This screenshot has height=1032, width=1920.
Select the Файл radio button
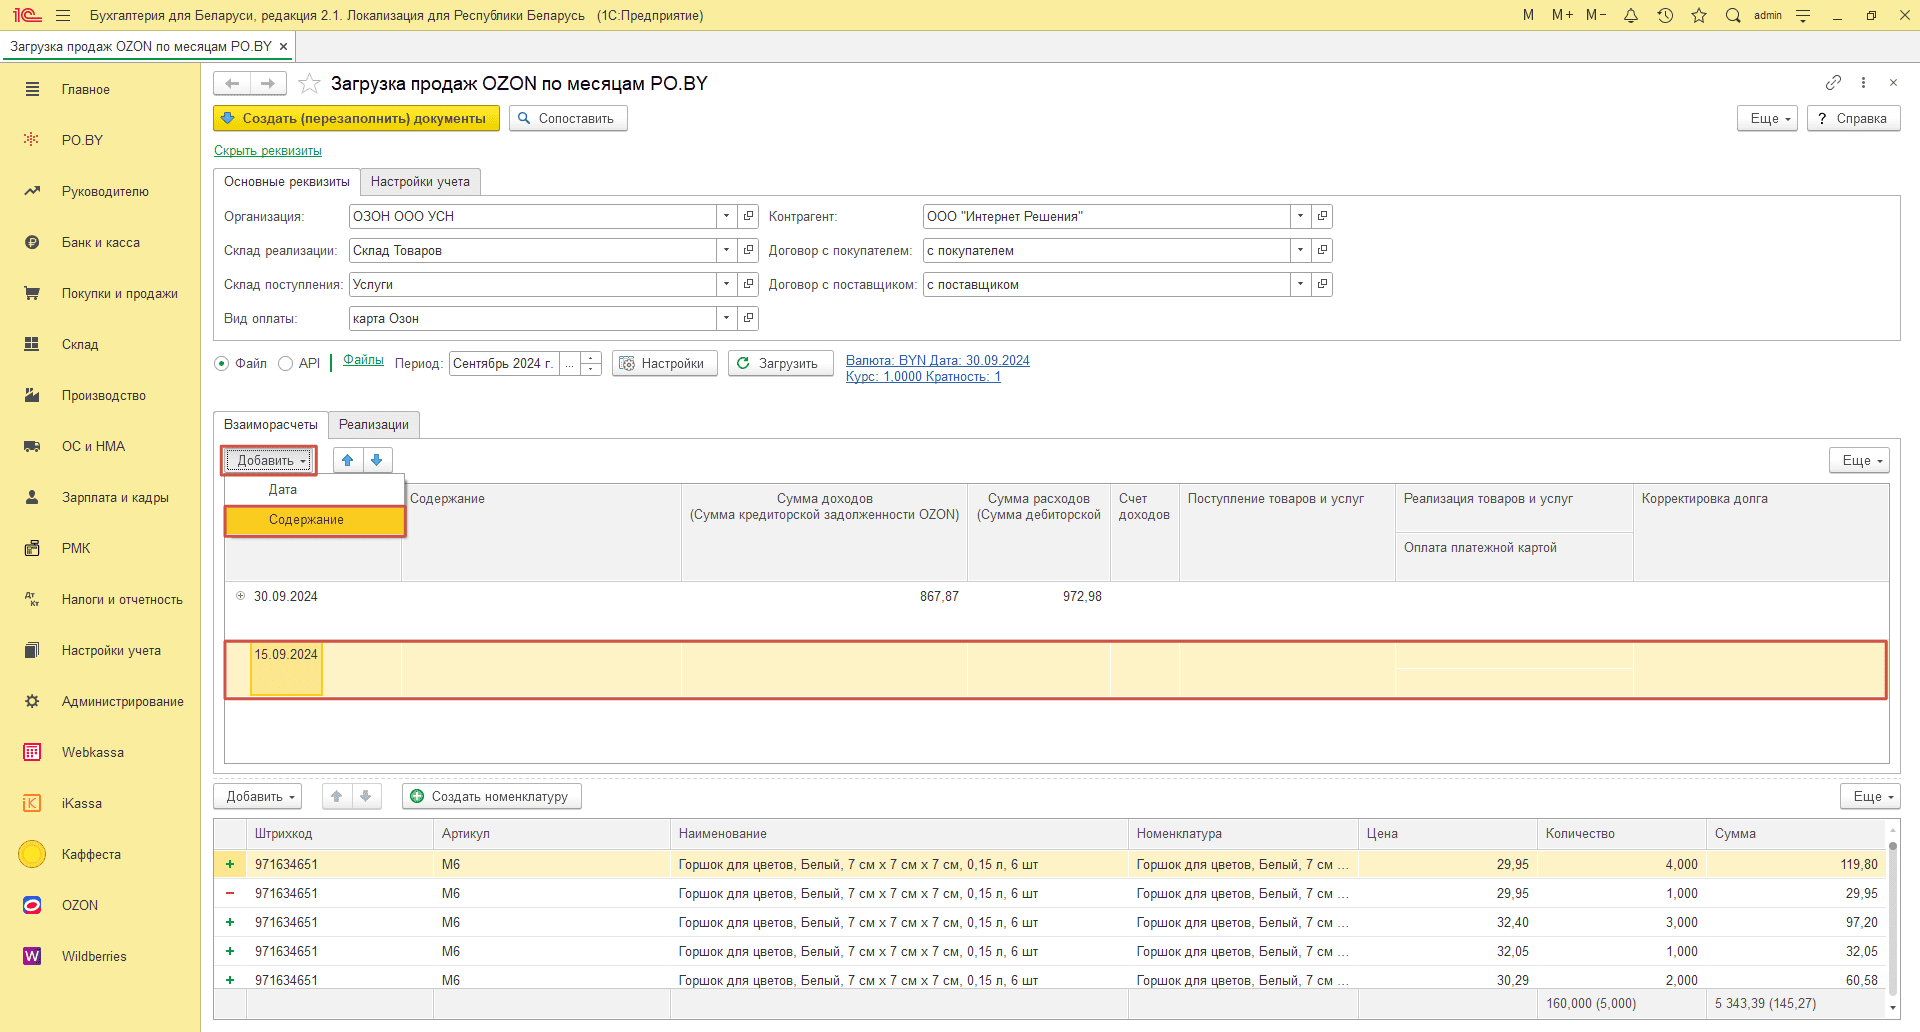[x=222, y=363]
